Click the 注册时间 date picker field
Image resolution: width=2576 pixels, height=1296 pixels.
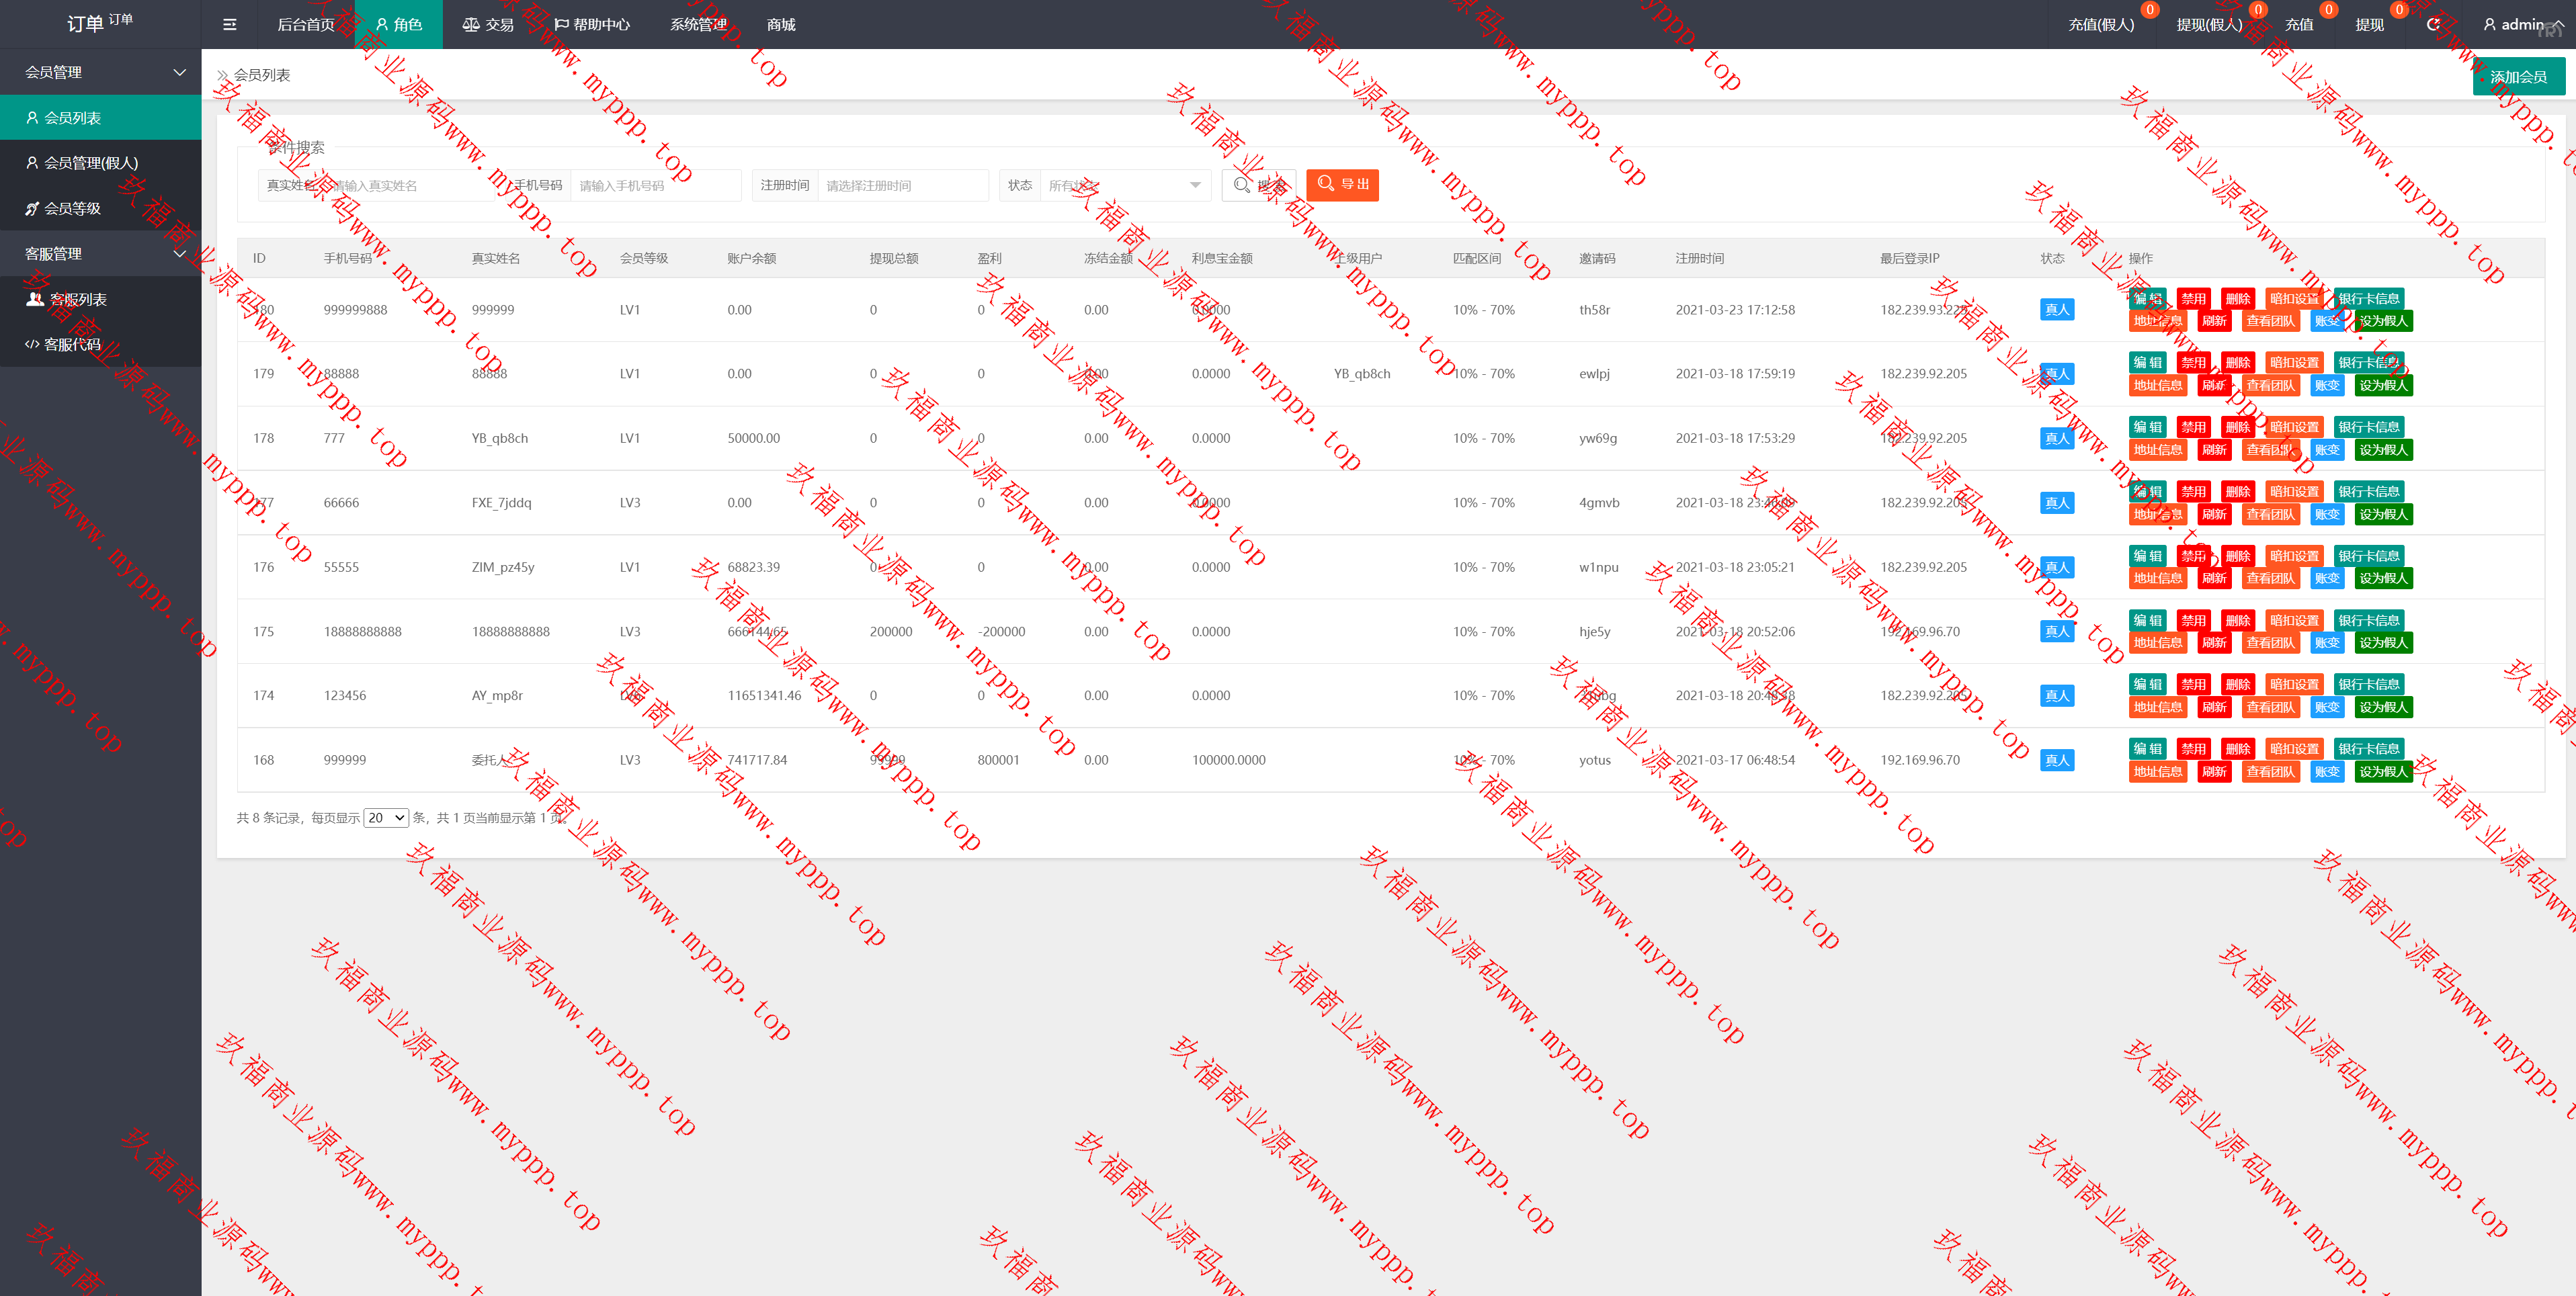click(x=902, y=185)
